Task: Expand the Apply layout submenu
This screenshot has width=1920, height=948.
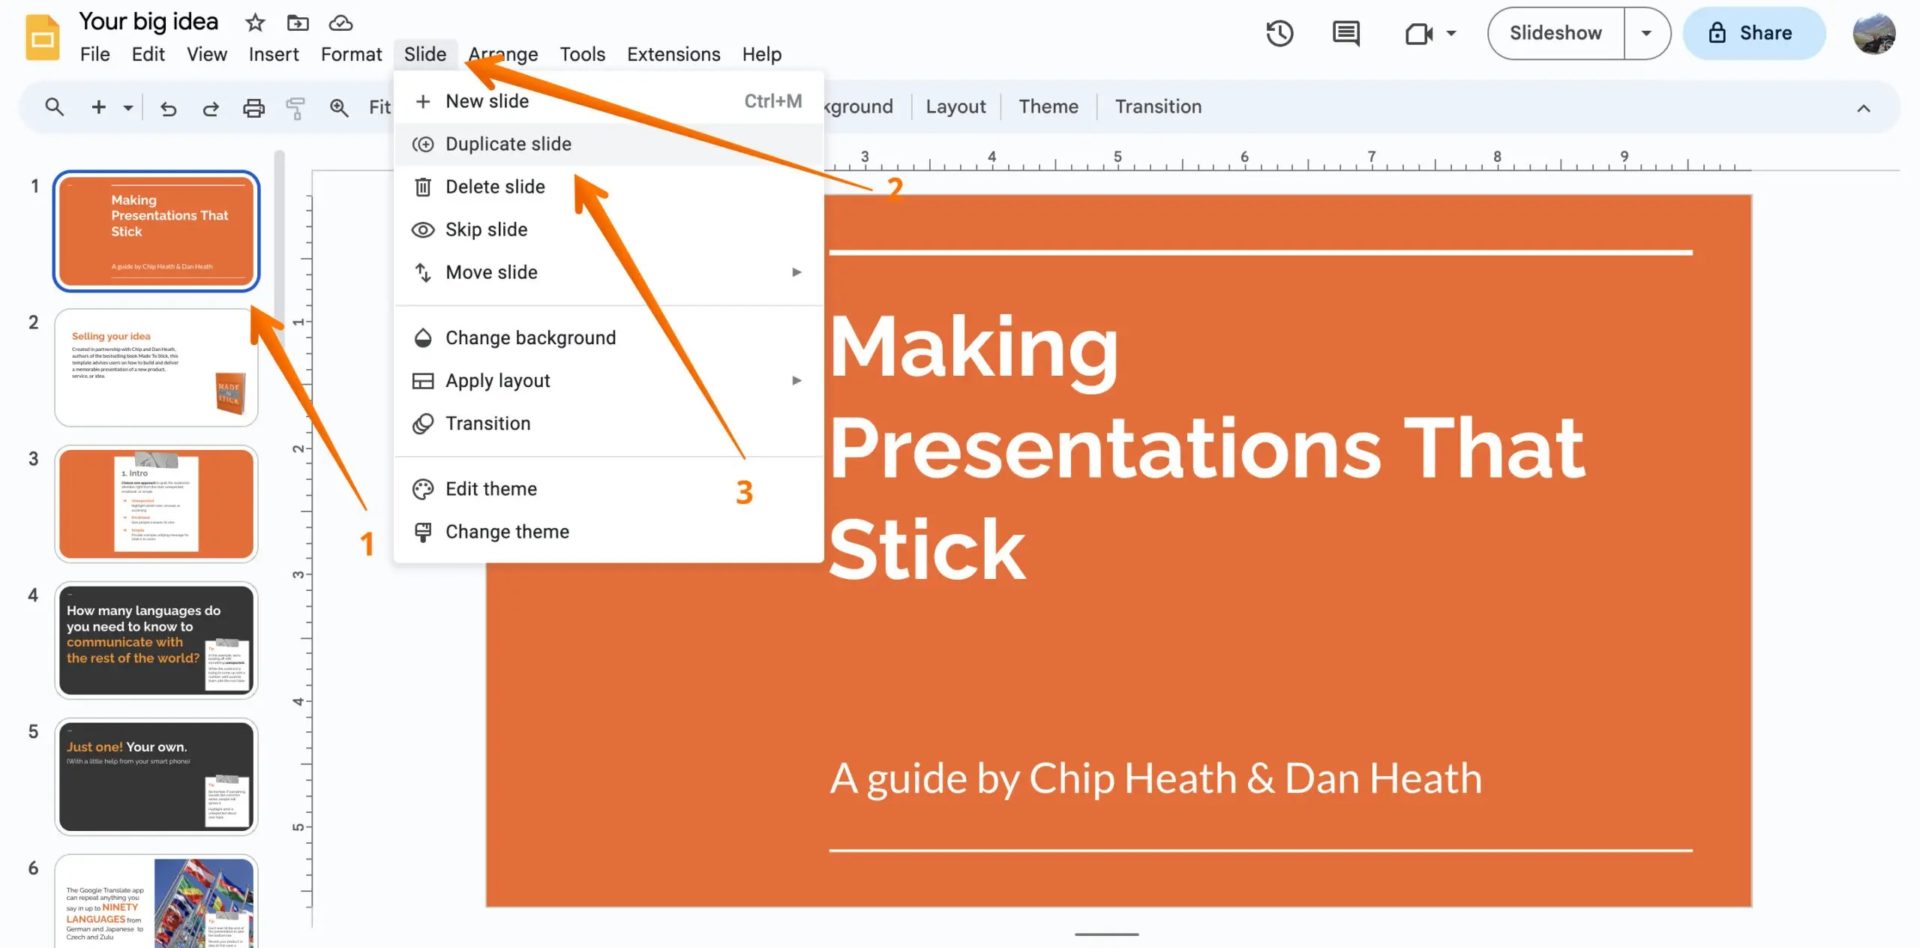Action: click(x=796, y=380)
